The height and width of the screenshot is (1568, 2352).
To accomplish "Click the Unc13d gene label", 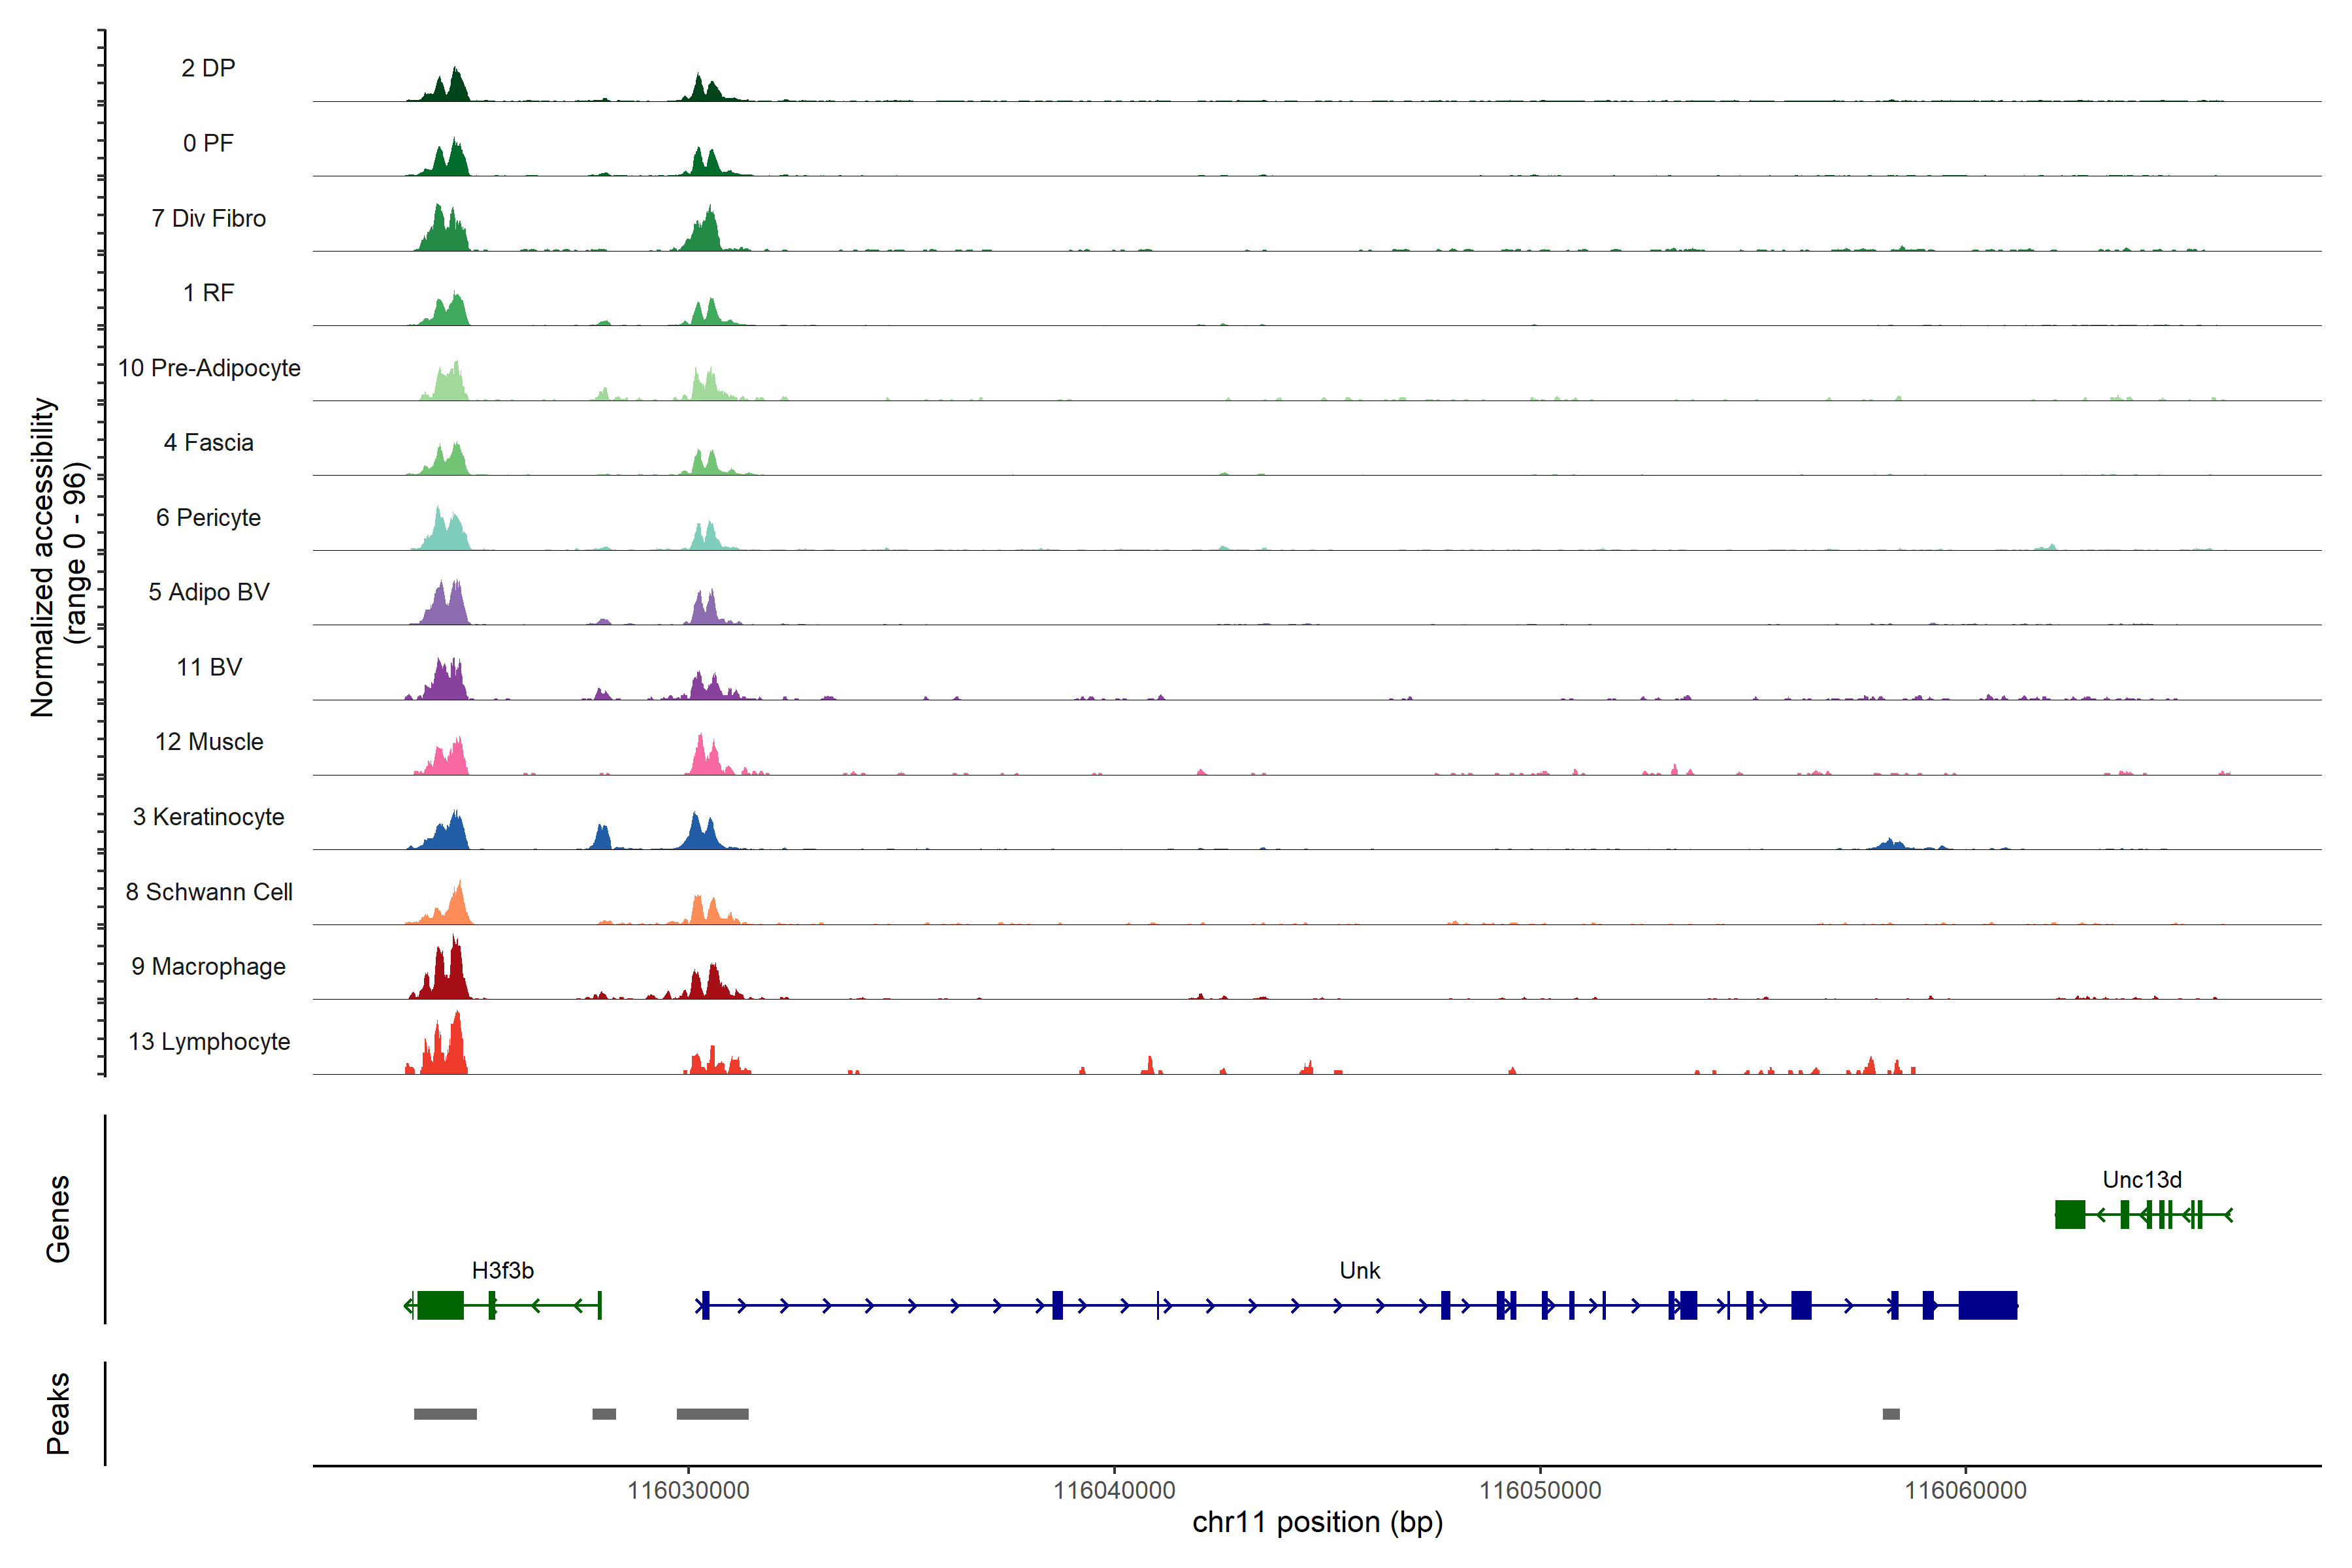I will coord(2141,1179).
